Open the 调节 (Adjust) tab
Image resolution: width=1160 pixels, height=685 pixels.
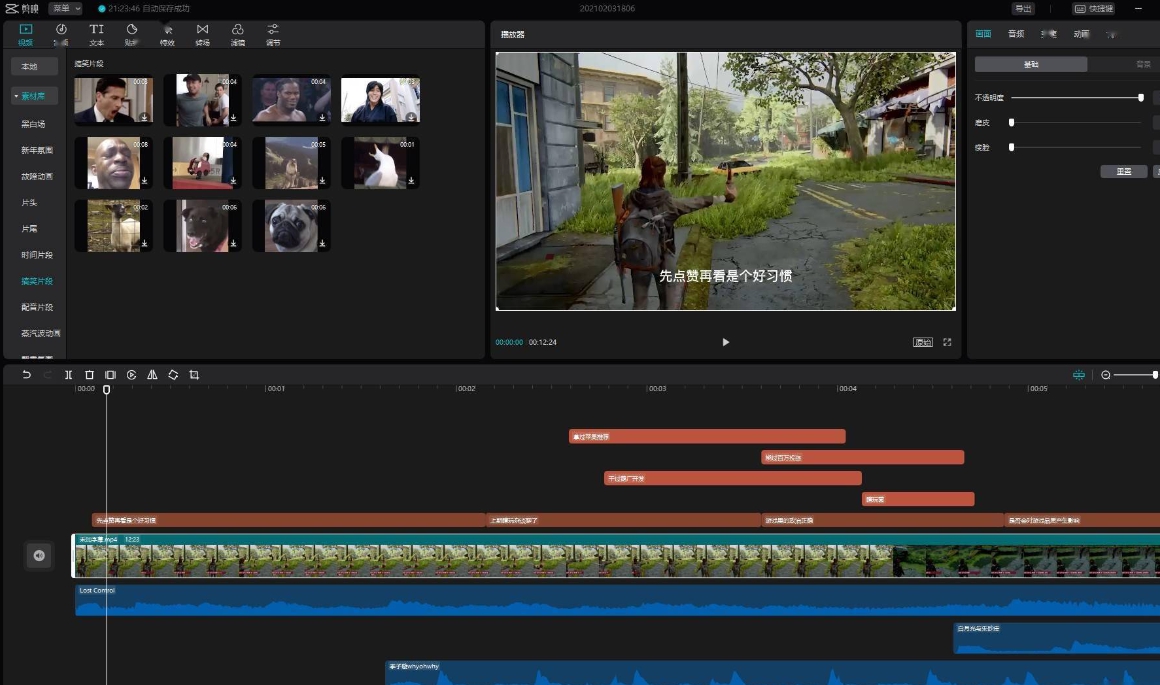pos(273,34)
